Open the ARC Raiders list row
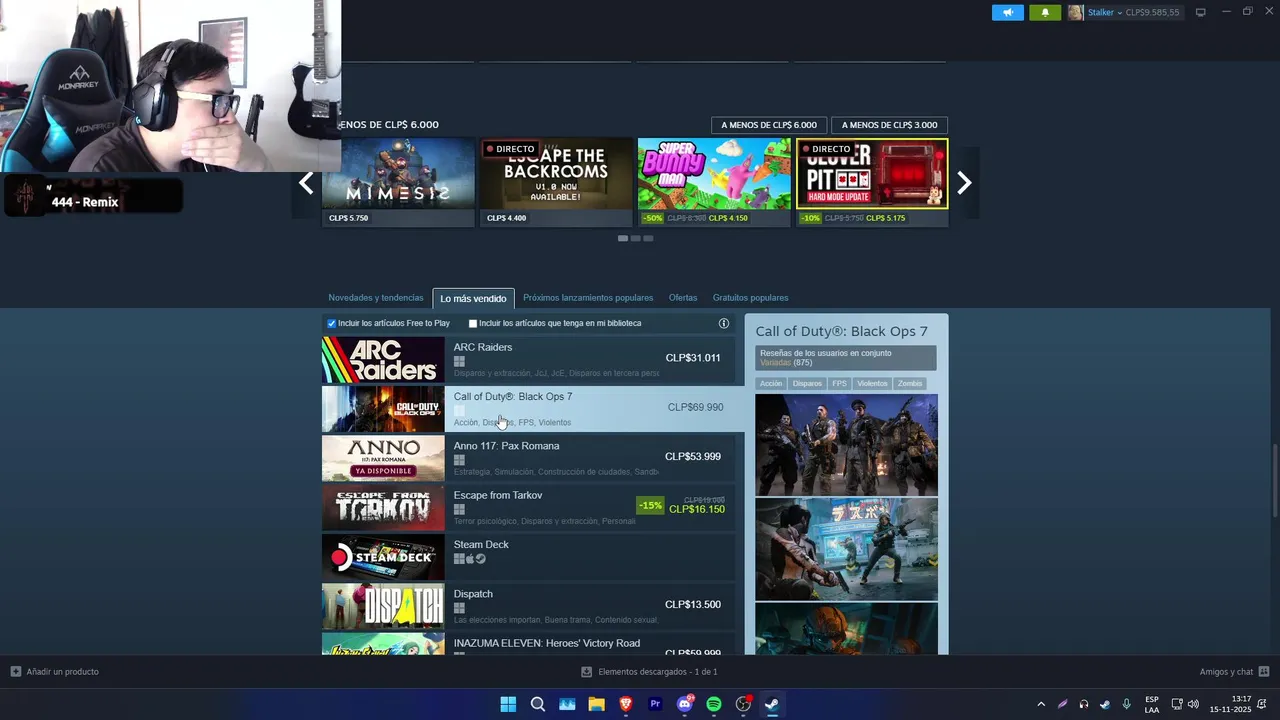This screenshot has height=720, width=1280. pyautogui.click(x=528, y=360)
